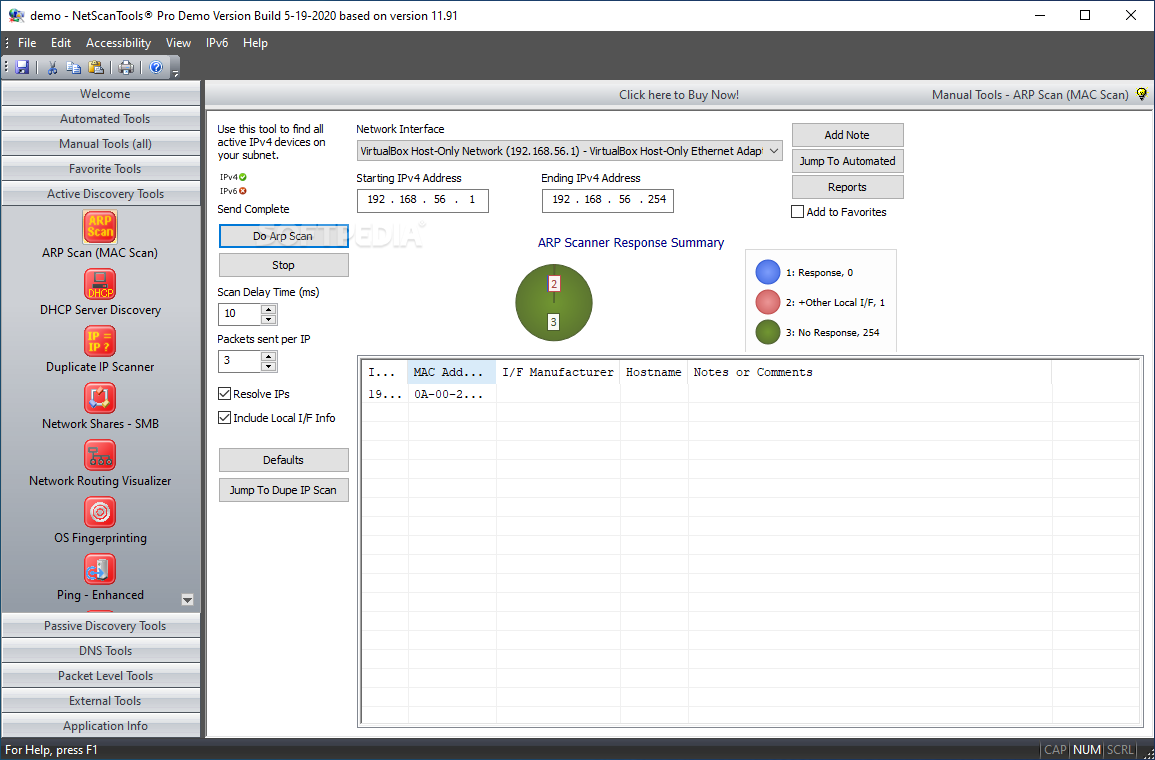Open the File menu

click(x=27, y=43)
